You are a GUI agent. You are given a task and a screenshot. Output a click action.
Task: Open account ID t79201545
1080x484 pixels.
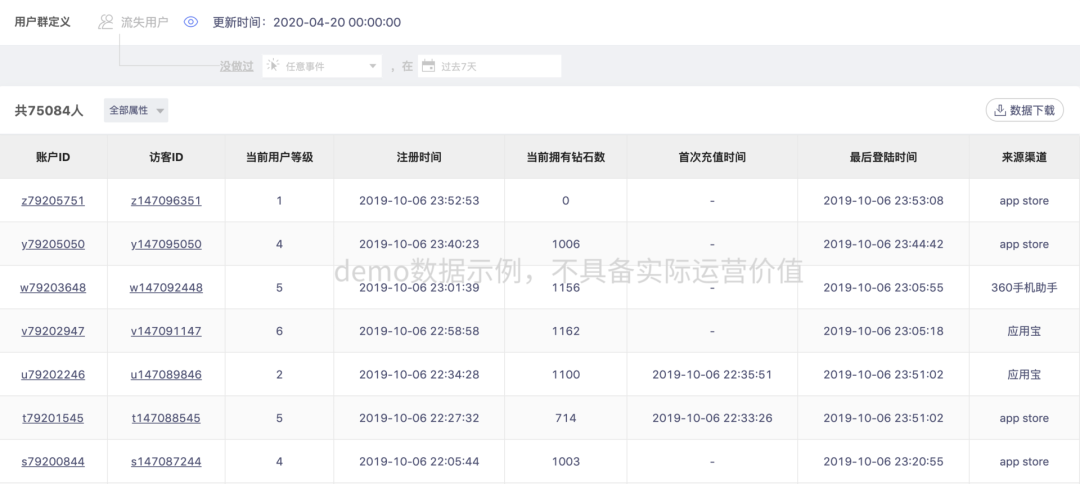pyautogui.click(x=53, y=418)
